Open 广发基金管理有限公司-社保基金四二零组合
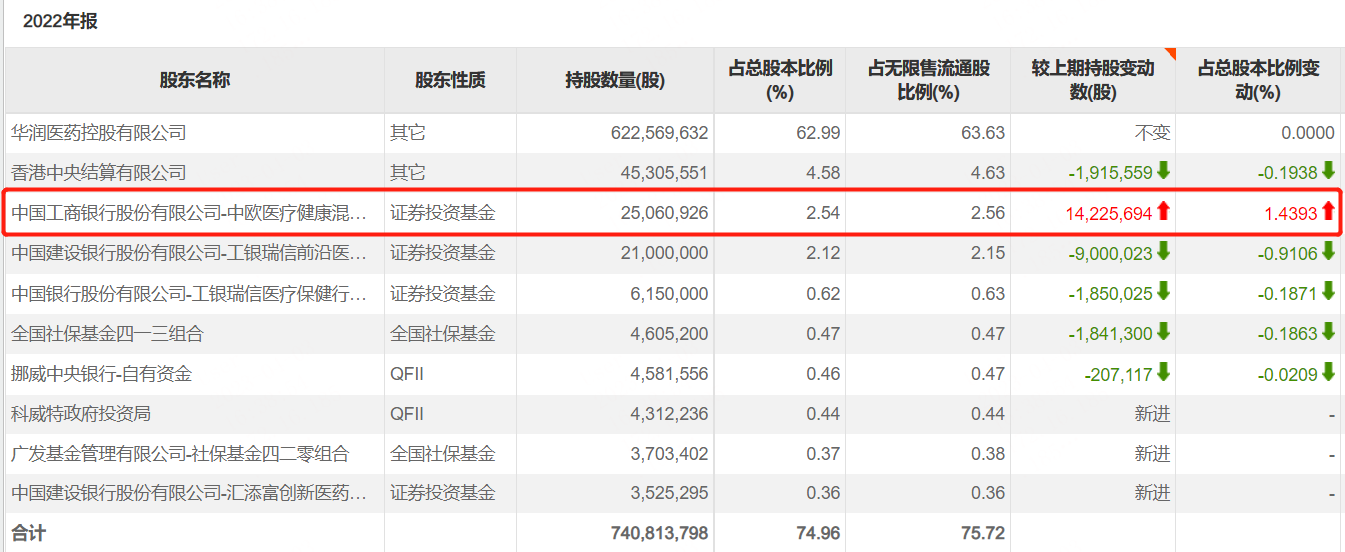This screenshot has height=552, width=1345. (x=180, y=453)
